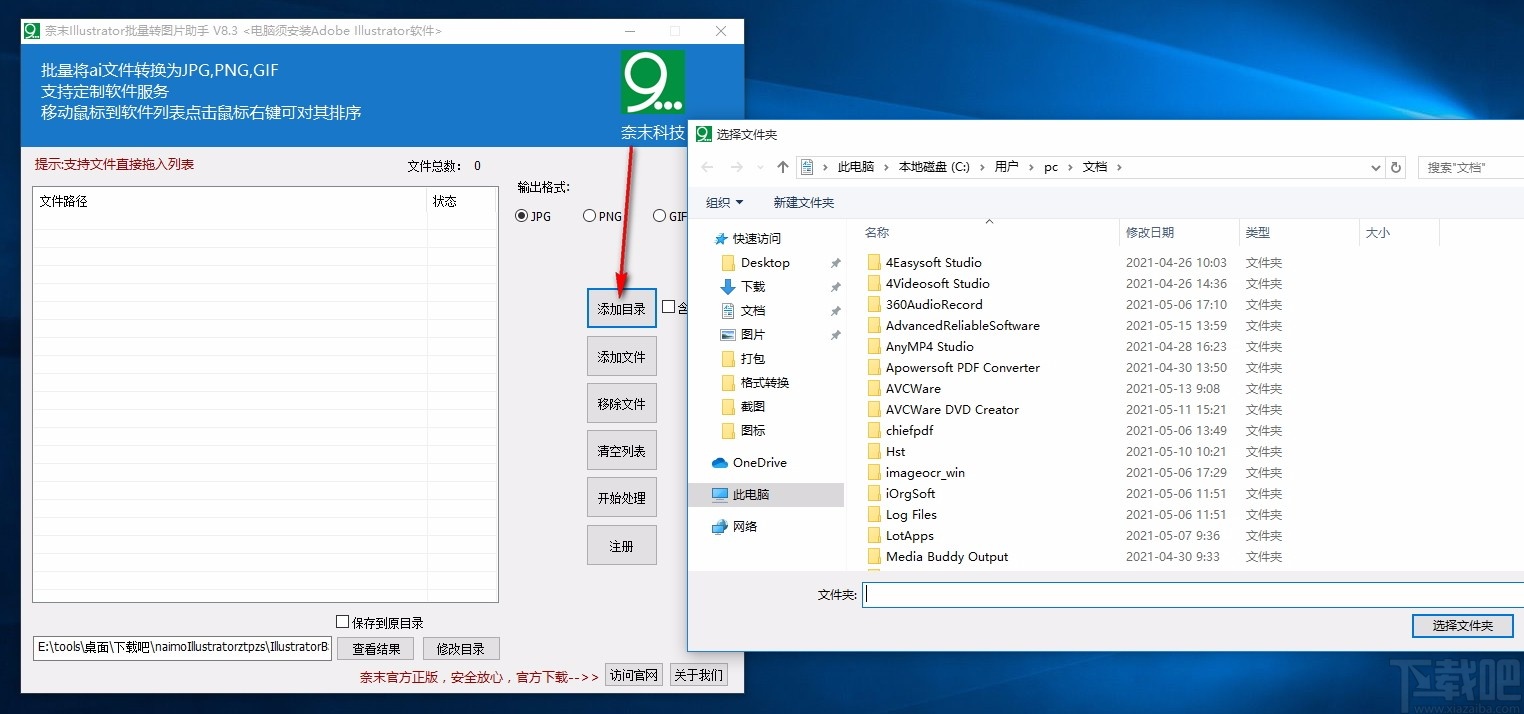Click pc segment in breadcrumb path
Image resolution: width=1524 pixels, height=714 pixels.
coord(1051,167)
